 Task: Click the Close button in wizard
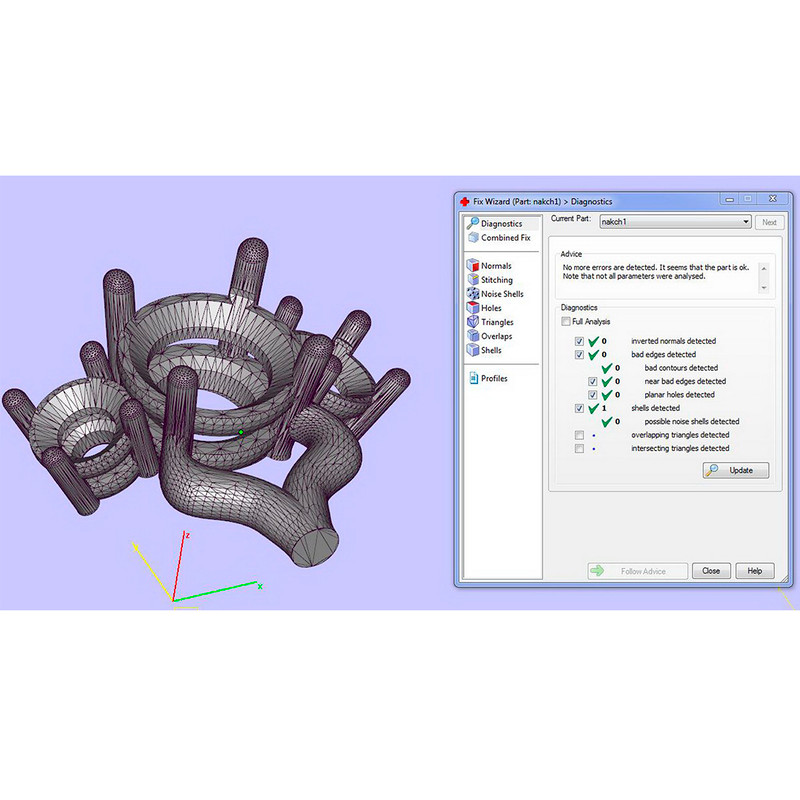[x=710, y=571]
